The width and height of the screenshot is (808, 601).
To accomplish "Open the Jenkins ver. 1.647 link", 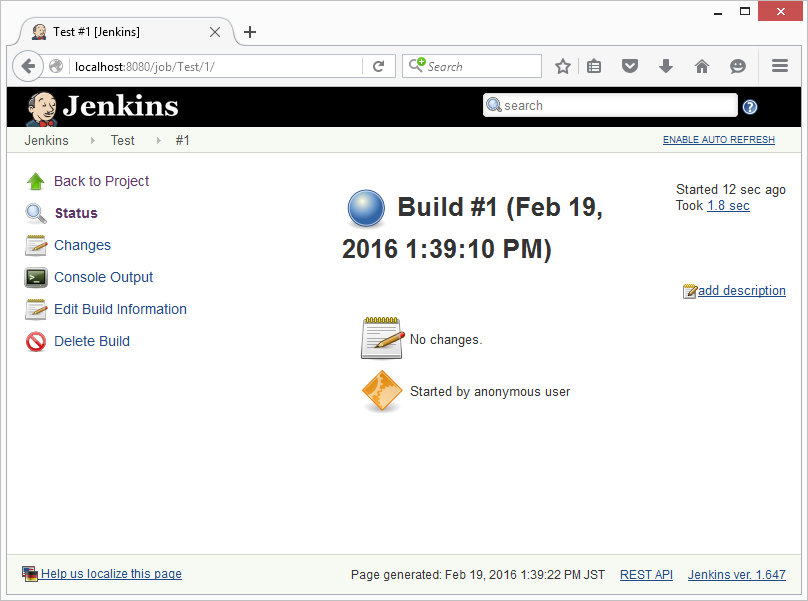I will click(x=737, y=575).
